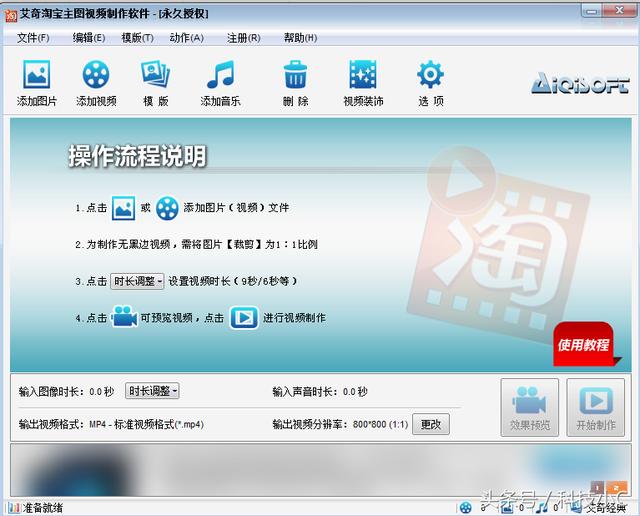Click the blurred banner's page 1 indicator
The width and height of the screenshot is (640, 516).
coord(597,488)
